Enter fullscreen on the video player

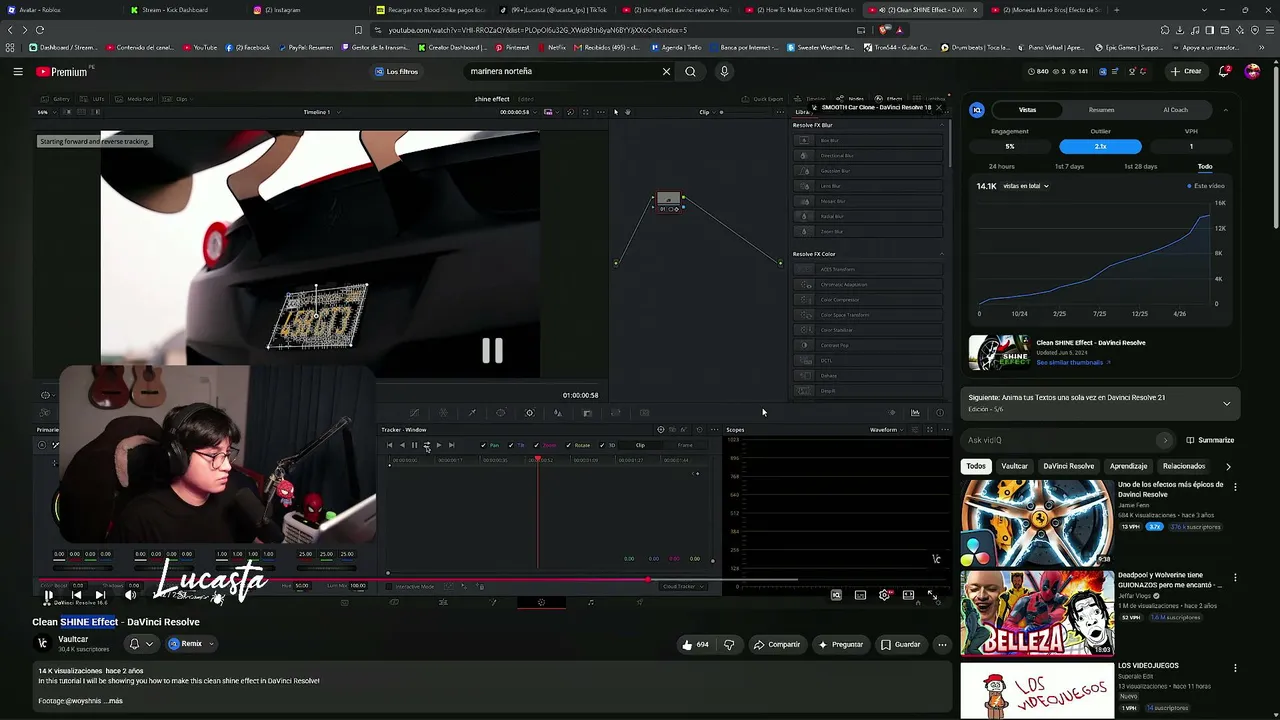pyautogui.click(x=932, y=595)
